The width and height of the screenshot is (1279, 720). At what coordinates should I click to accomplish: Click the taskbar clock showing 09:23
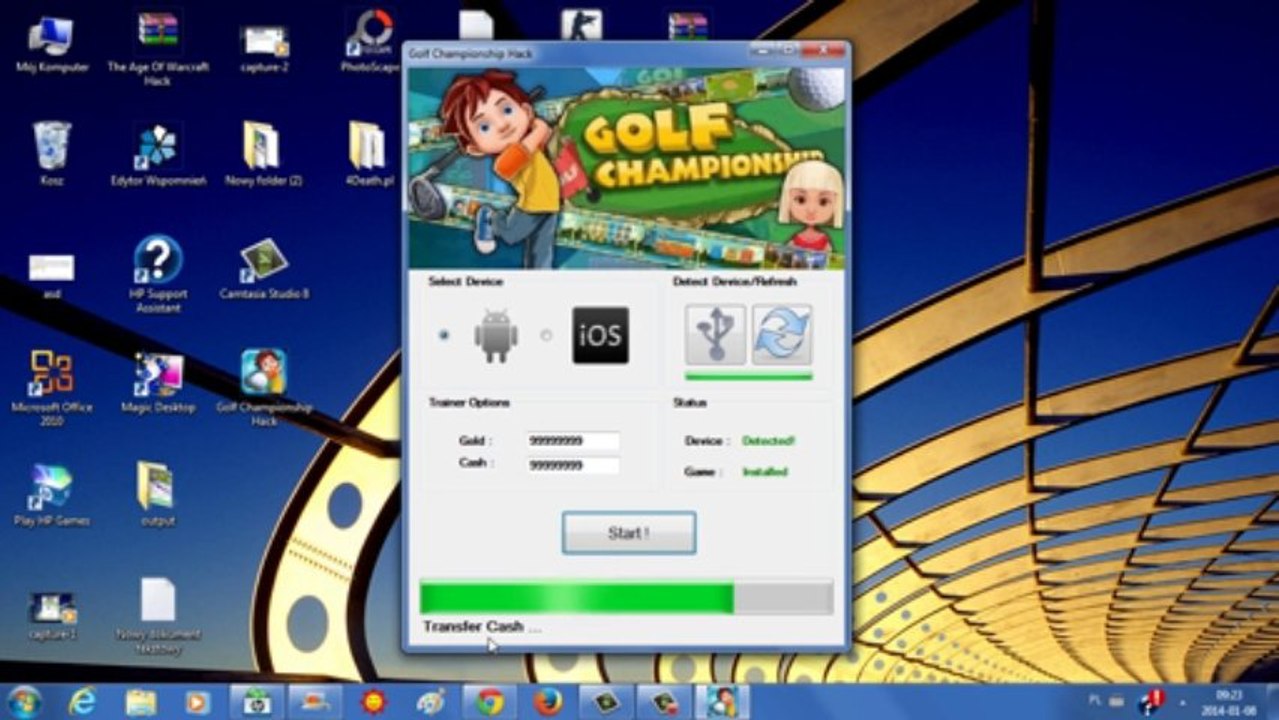1227,701
